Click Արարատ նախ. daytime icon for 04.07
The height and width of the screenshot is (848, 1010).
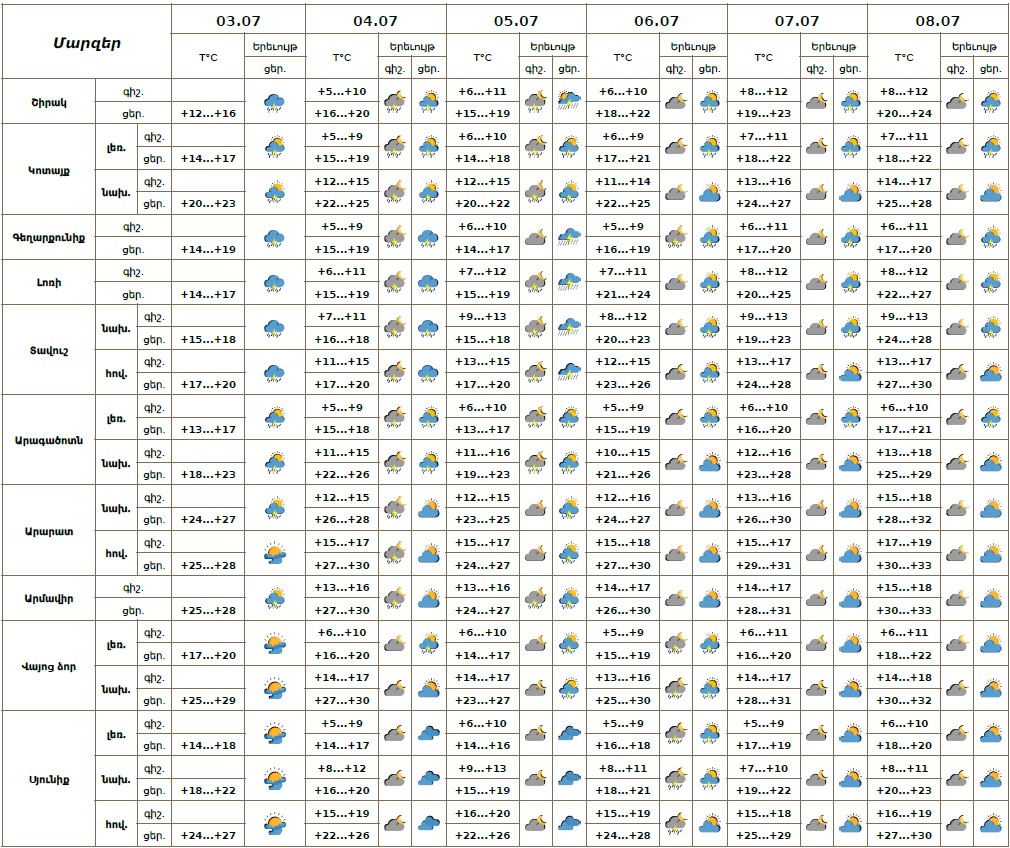click(x=428, y=508)
